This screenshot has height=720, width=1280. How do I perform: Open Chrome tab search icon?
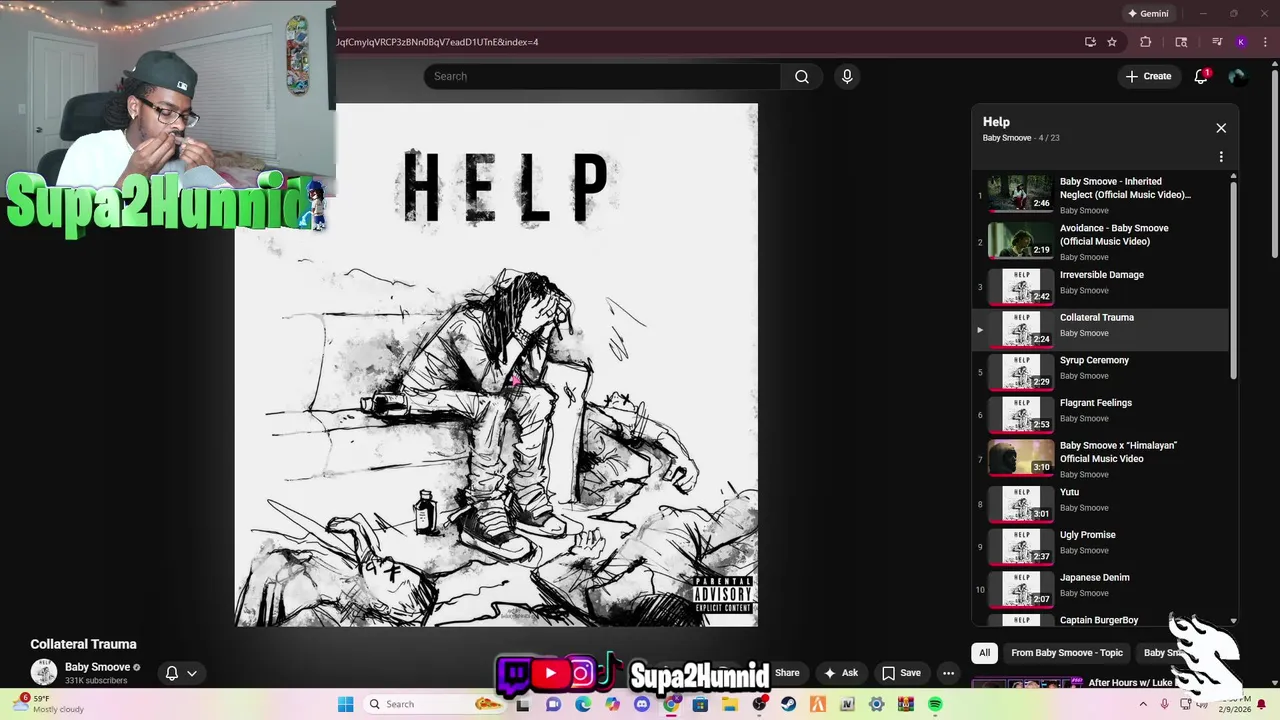(1181, 42)
